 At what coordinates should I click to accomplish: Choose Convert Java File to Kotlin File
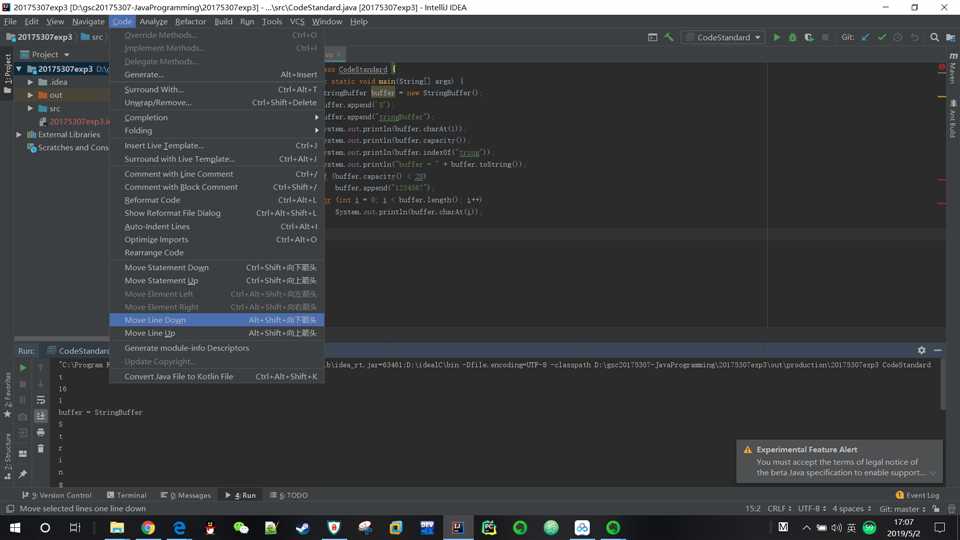pos(217,377)
